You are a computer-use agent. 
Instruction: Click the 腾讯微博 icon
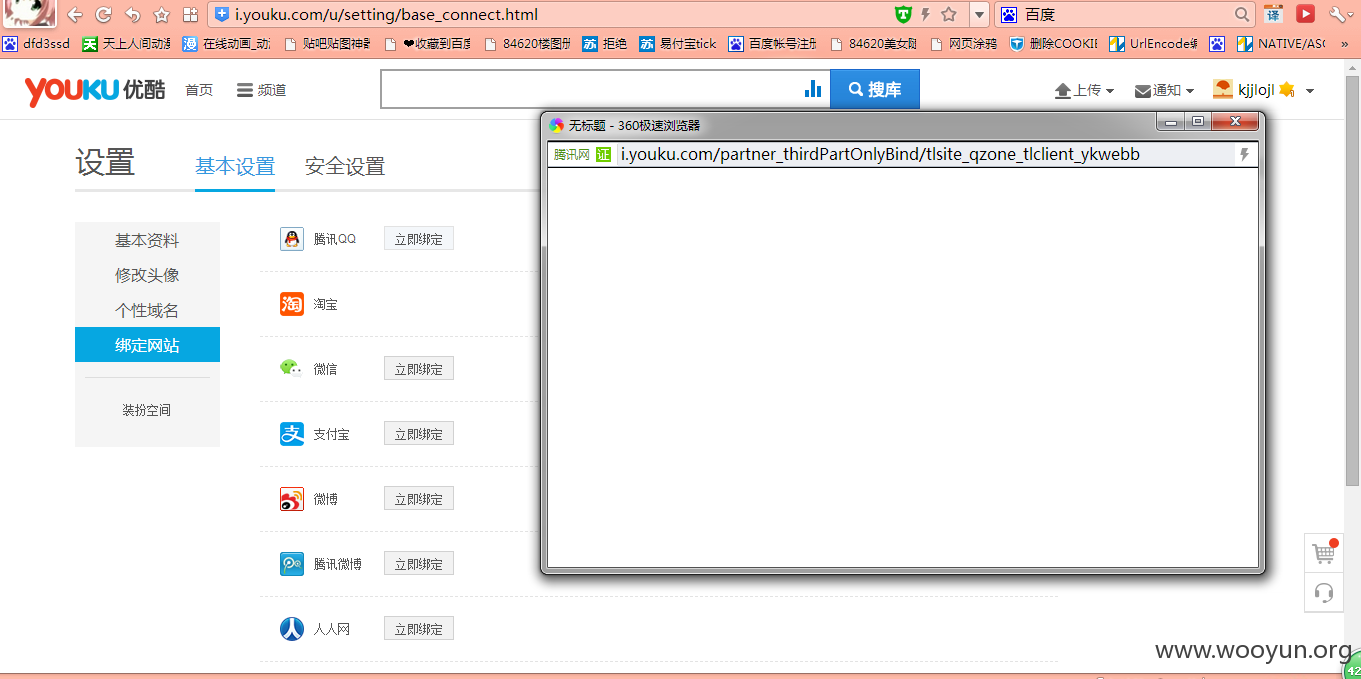point(292,564)
